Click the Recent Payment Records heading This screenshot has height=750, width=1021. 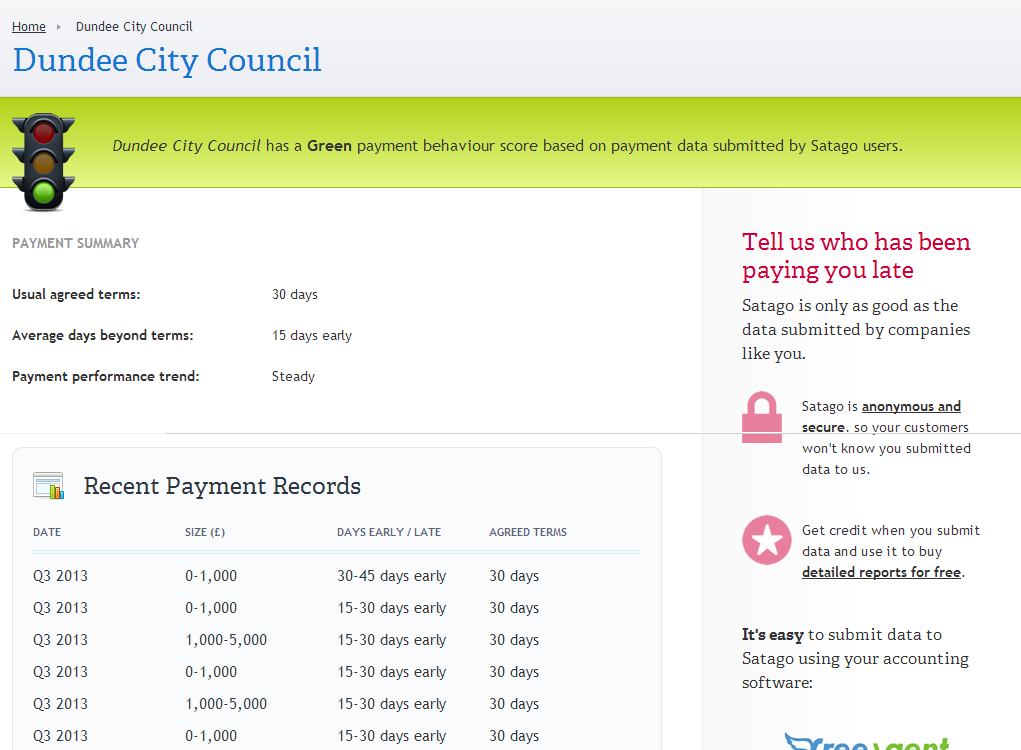222,486
